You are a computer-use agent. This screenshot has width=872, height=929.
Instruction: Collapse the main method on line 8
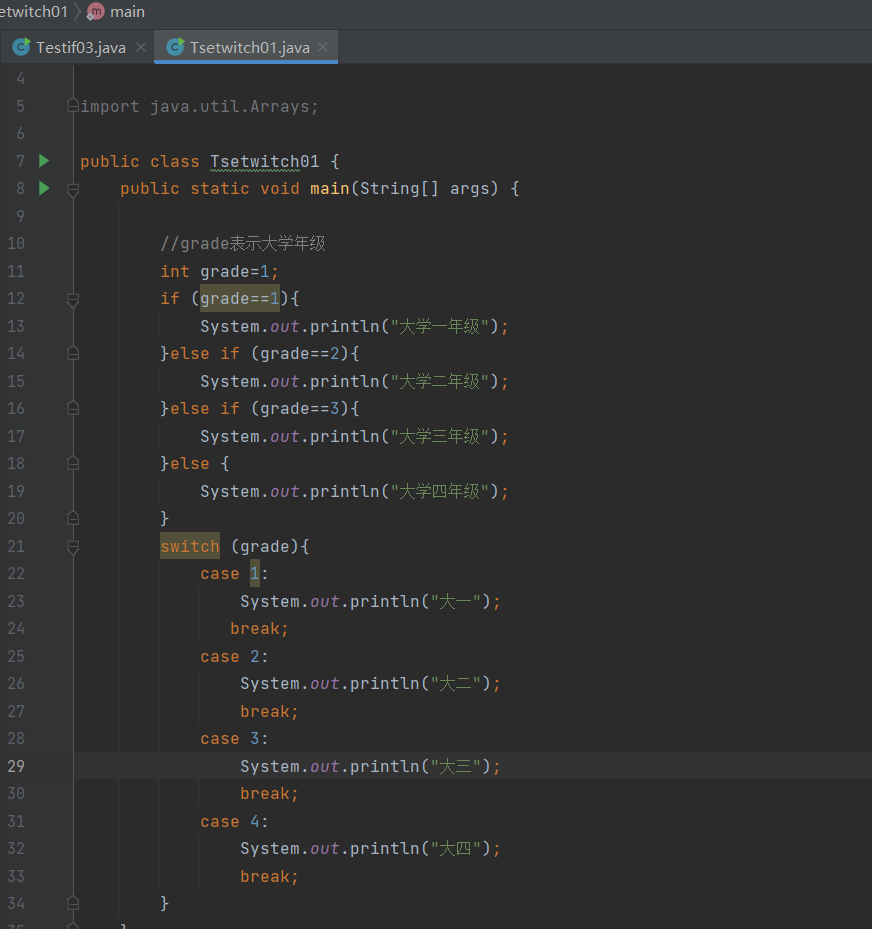[73, 190]
